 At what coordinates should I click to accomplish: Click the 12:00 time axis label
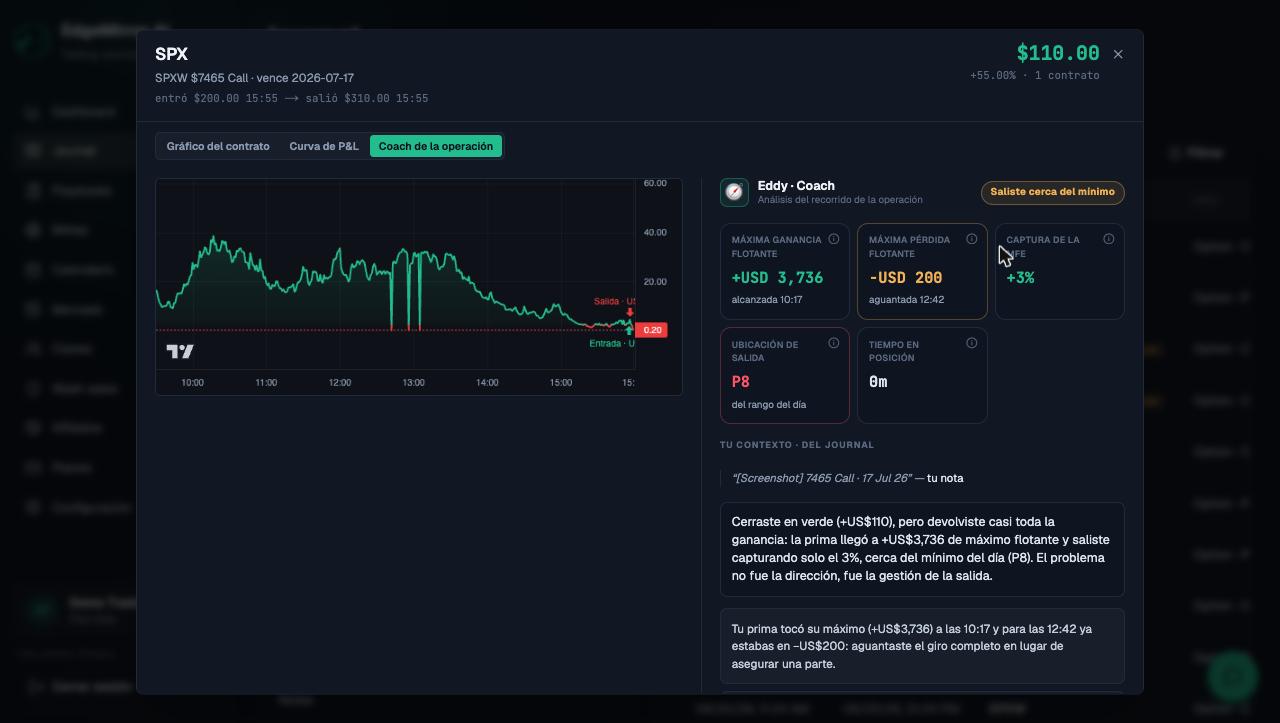[340, 383]
